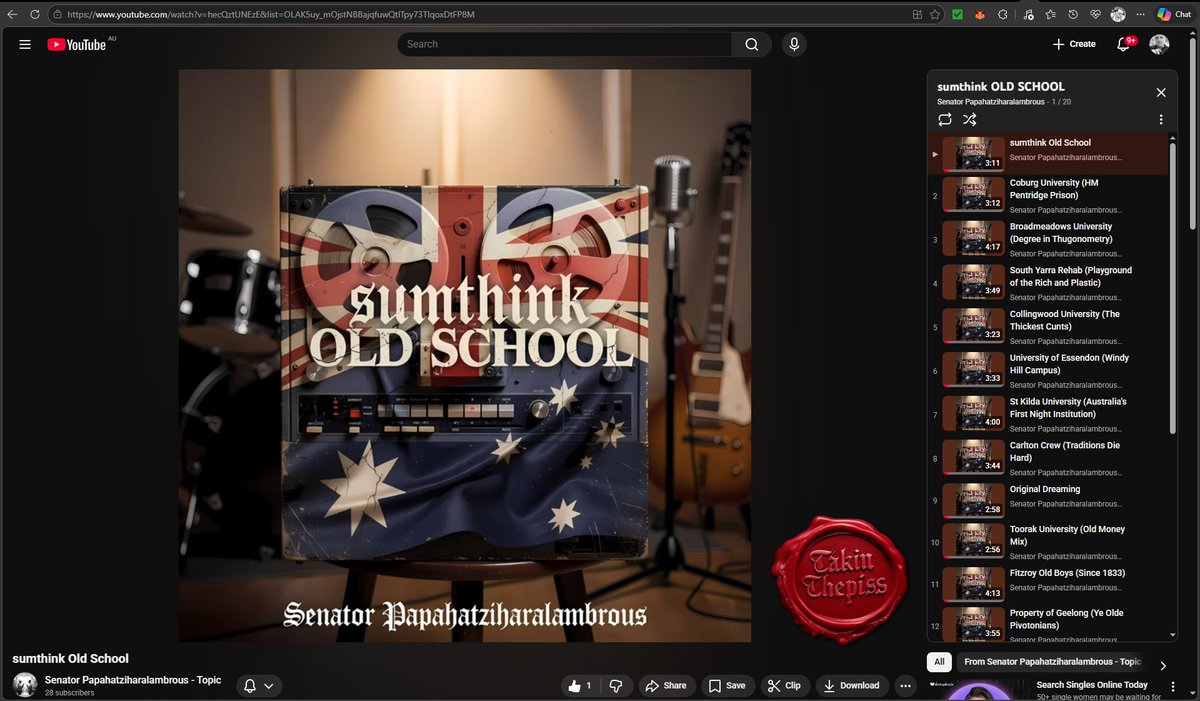Image resolution: width=1200 pixels, height=701 pixels.
Task: Click the green checkmark extension icon
Action: click(x=957, y=15)
